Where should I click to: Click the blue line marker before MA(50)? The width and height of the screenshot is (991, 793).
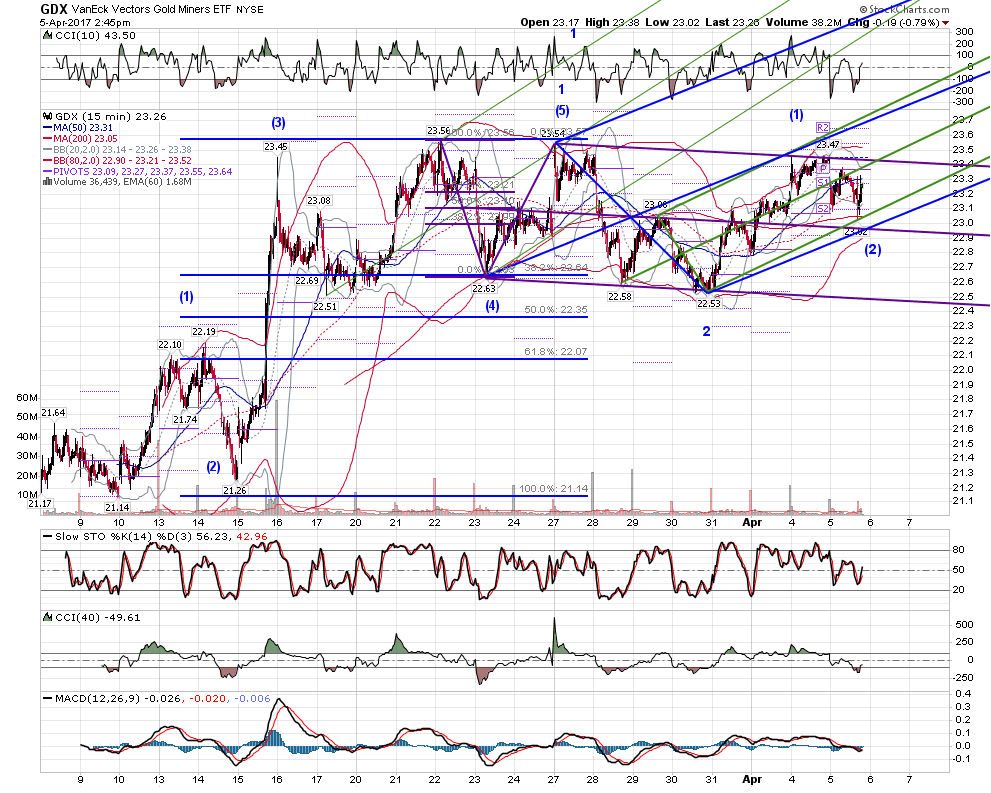click(x=47, y=128)
